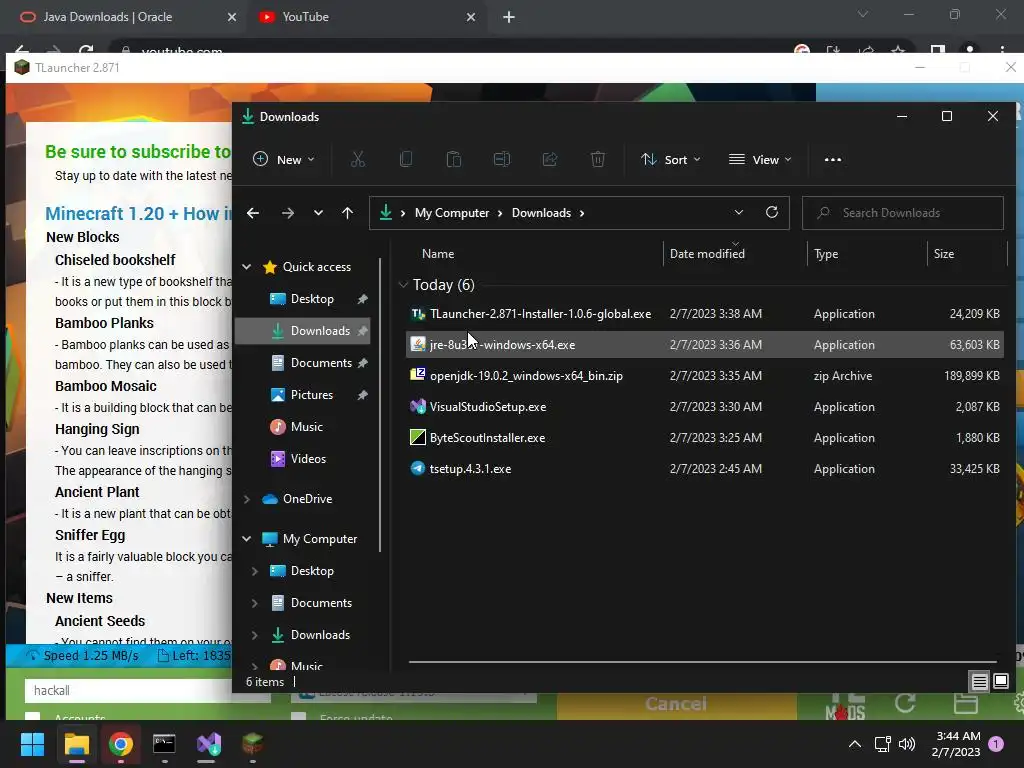Select tsetup.4.3.1.exe file
Image resolution: width=1024 pixels, height=768 pixels.
tap(704, 469)
